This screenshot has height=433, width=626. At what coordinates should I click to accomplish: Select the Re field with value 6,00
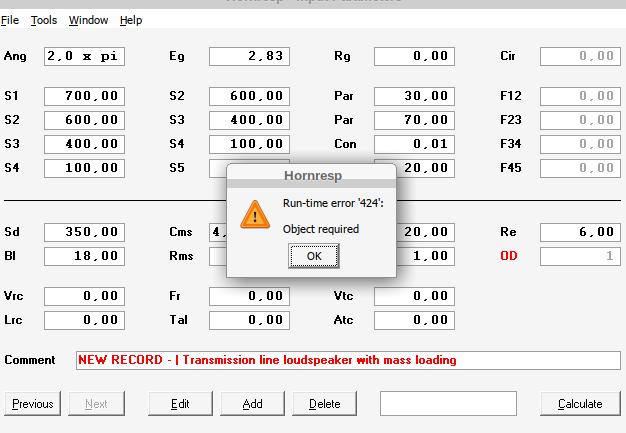580,232
